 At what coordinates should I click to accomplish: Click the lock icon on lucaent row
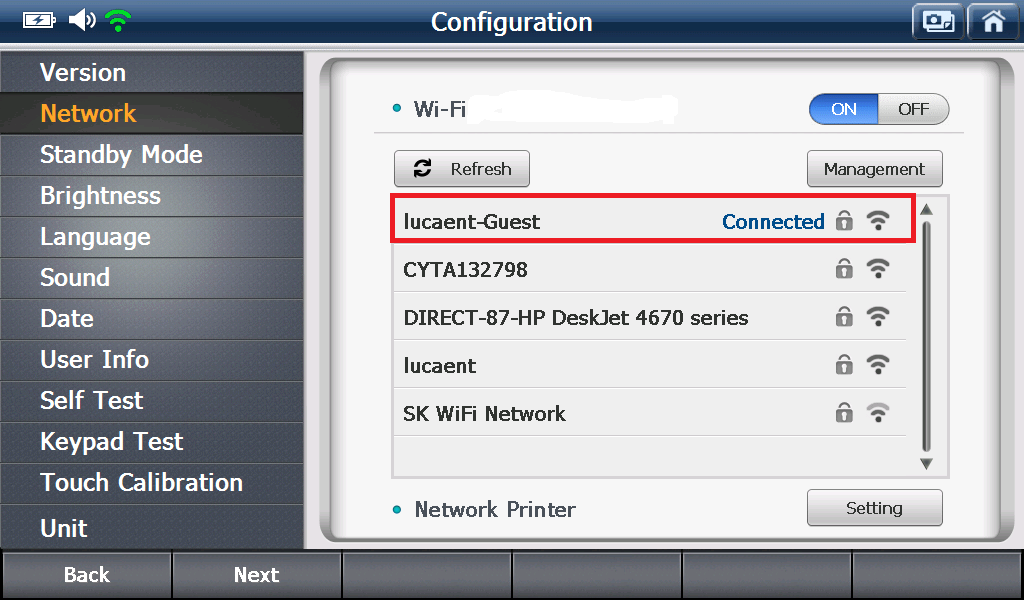tap(844, 364)
